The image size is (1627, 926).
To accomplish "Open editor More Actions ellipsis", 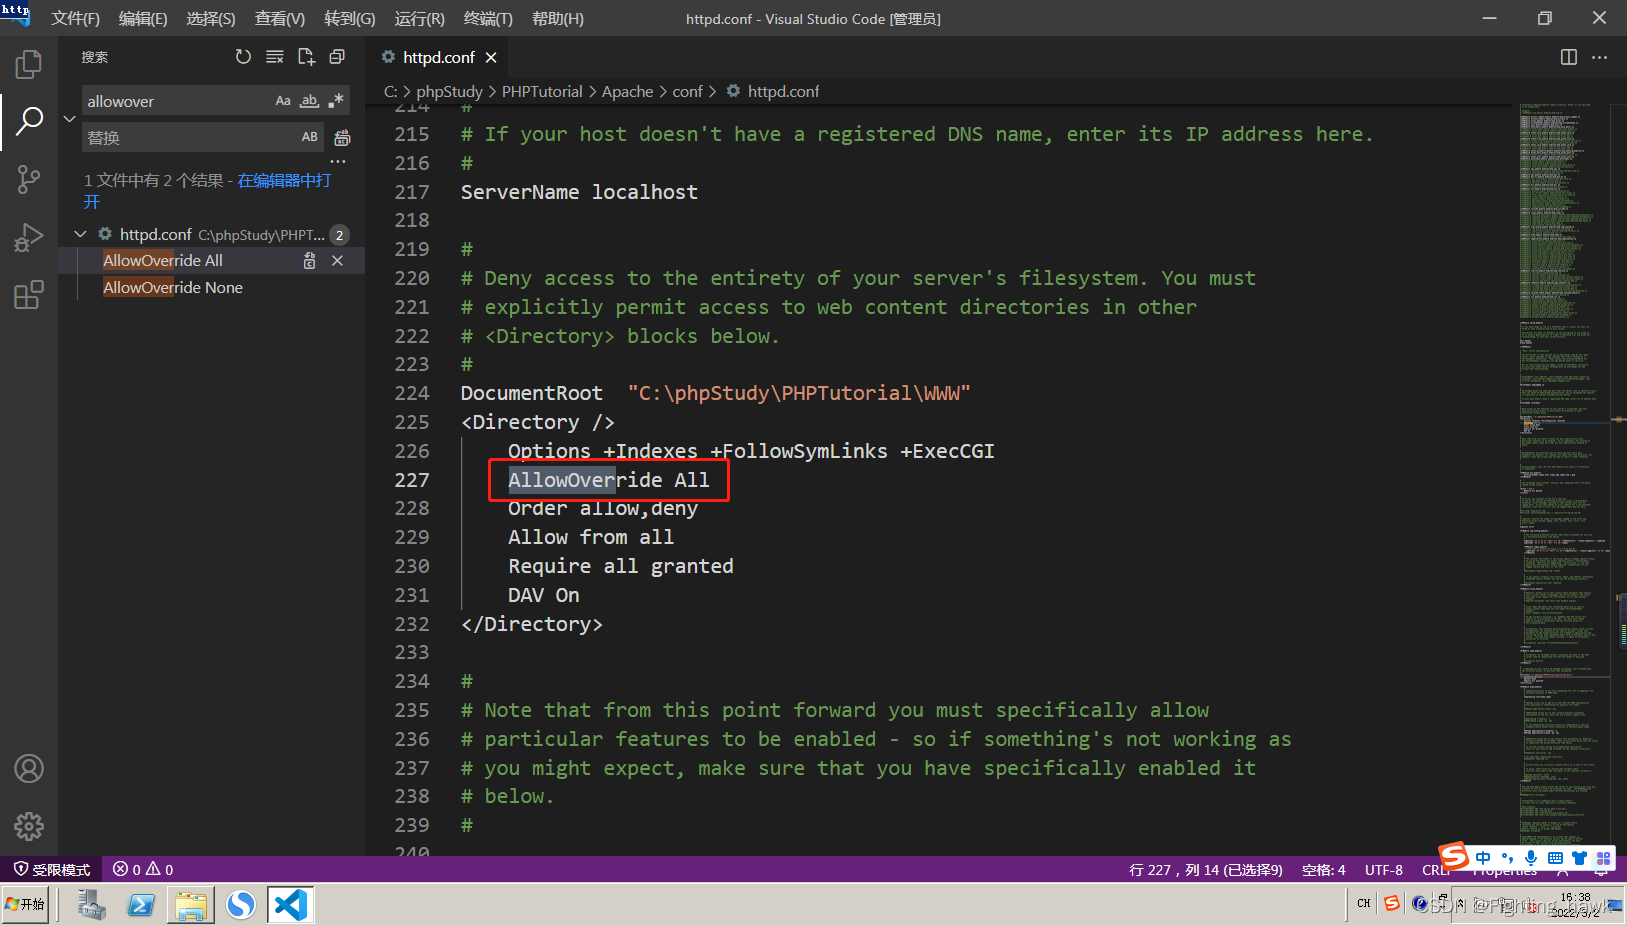I will (1600, 57).
